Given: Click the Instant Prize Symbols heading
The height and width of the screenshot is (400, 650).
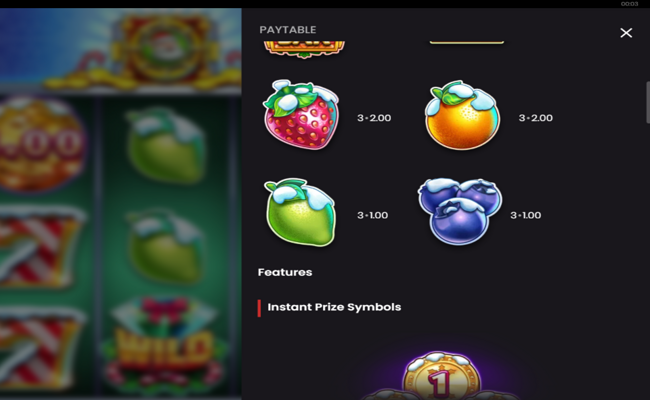Looking at the screenshot, I should (x=334, y=307).
